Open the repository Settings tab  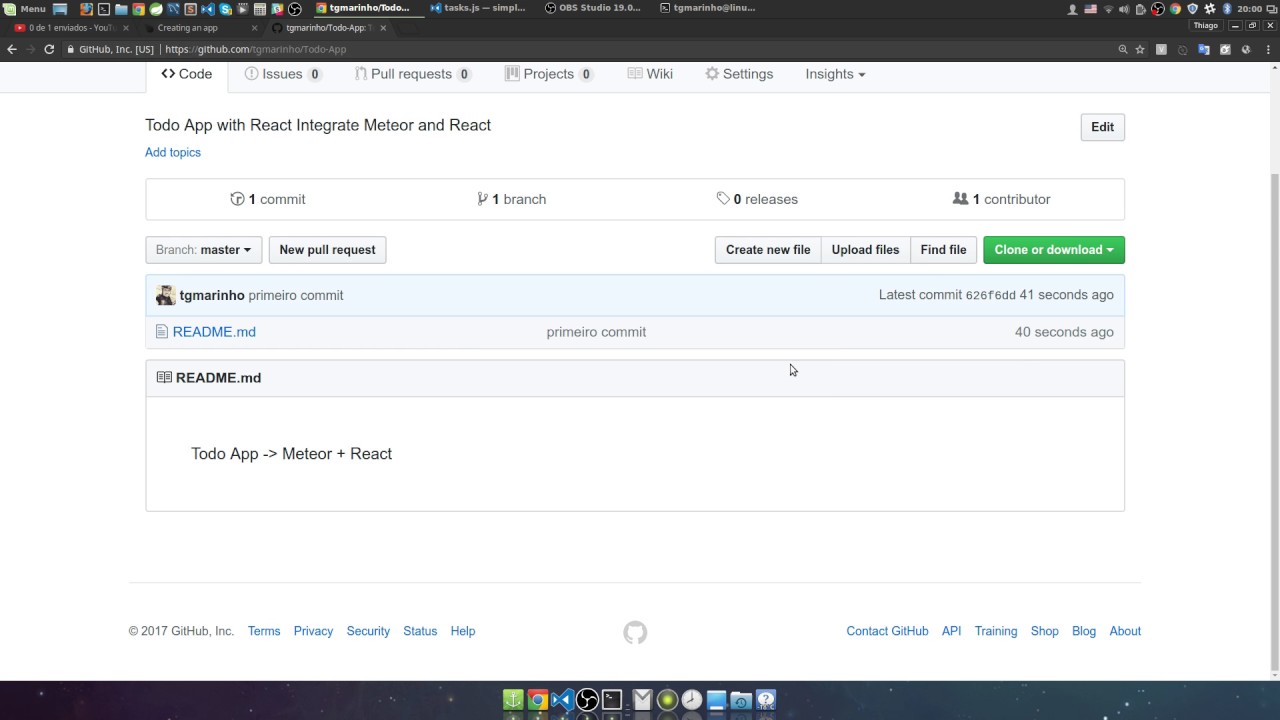coord(739,74)
